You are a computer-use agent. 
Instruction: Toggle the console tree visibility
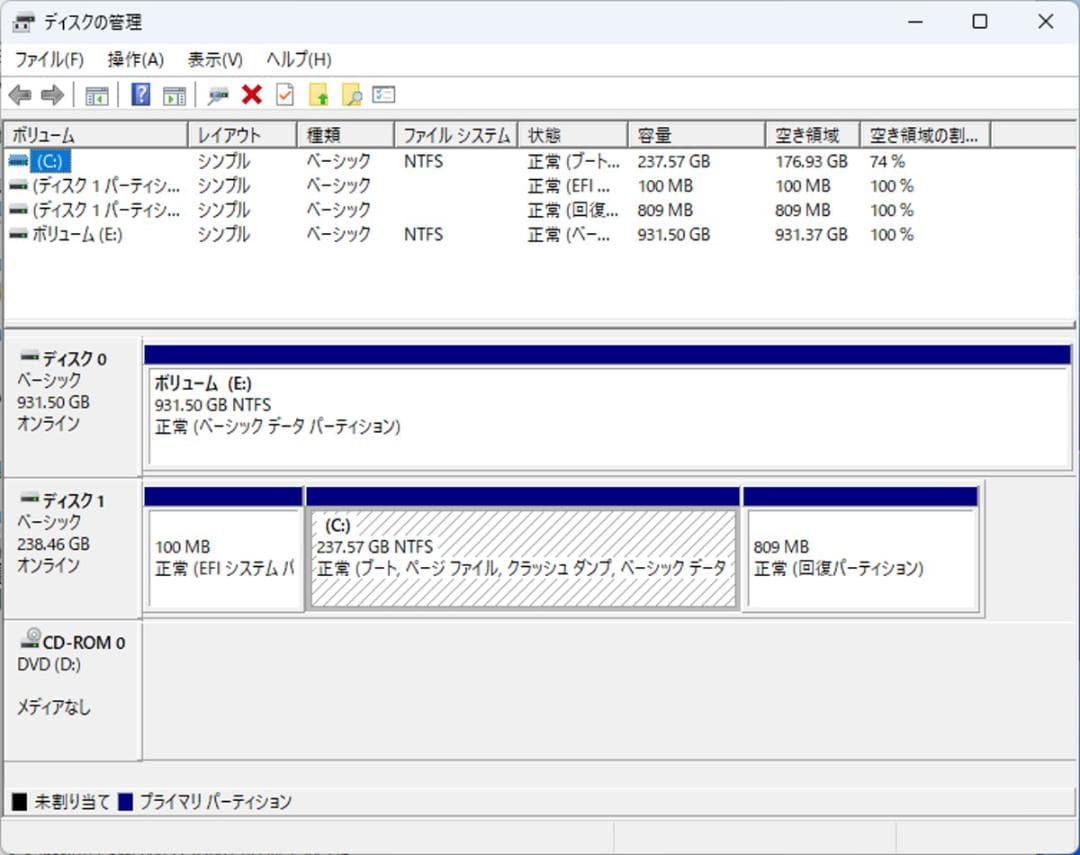[96, 95]
